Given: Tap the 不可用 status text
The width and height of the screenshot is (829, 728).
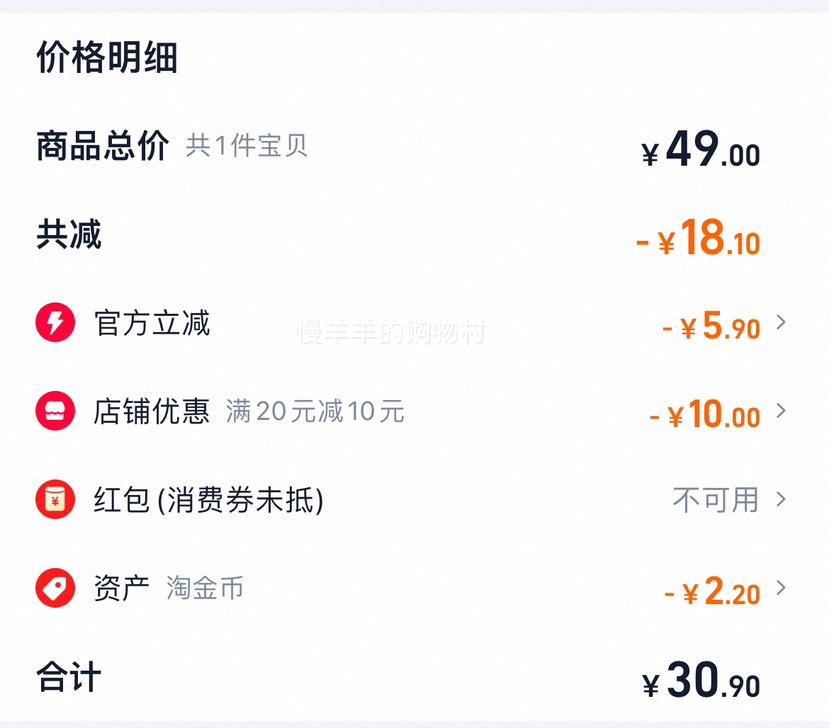Looking at the screenshot, I should click(716, 500).
